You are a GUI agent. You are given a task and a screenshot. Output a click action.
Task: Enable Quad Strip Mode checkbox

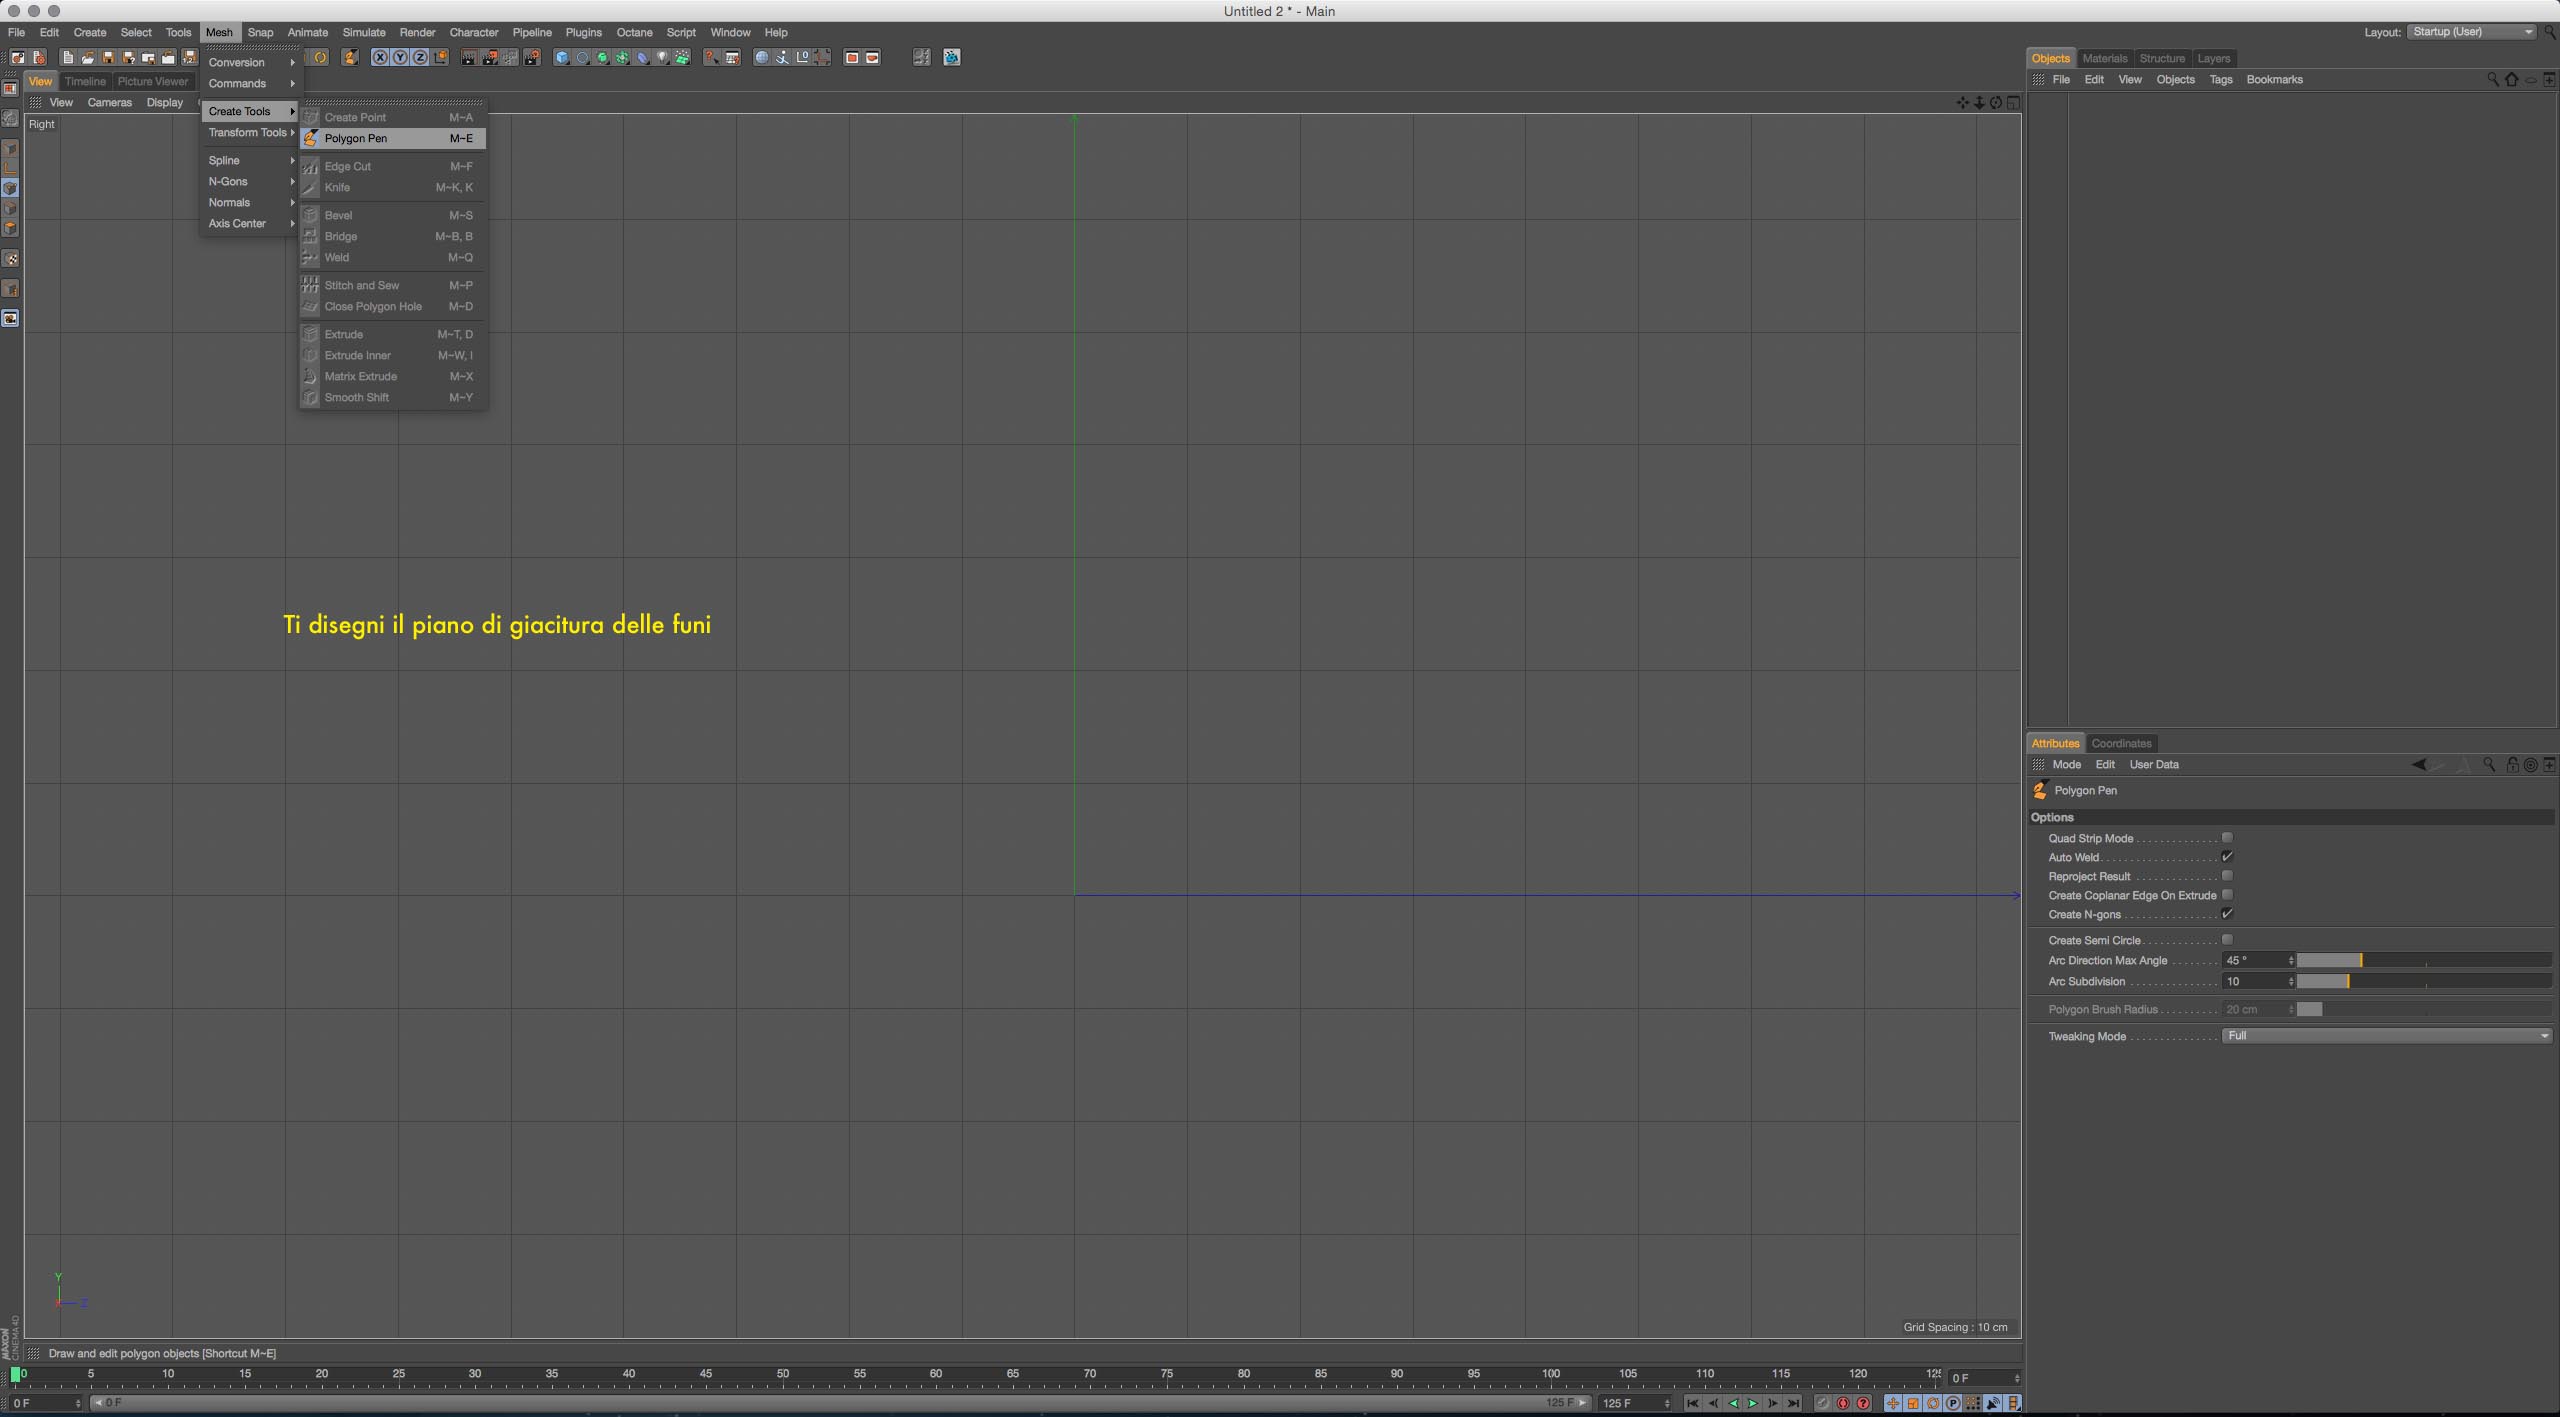(x=2227, y=838)
